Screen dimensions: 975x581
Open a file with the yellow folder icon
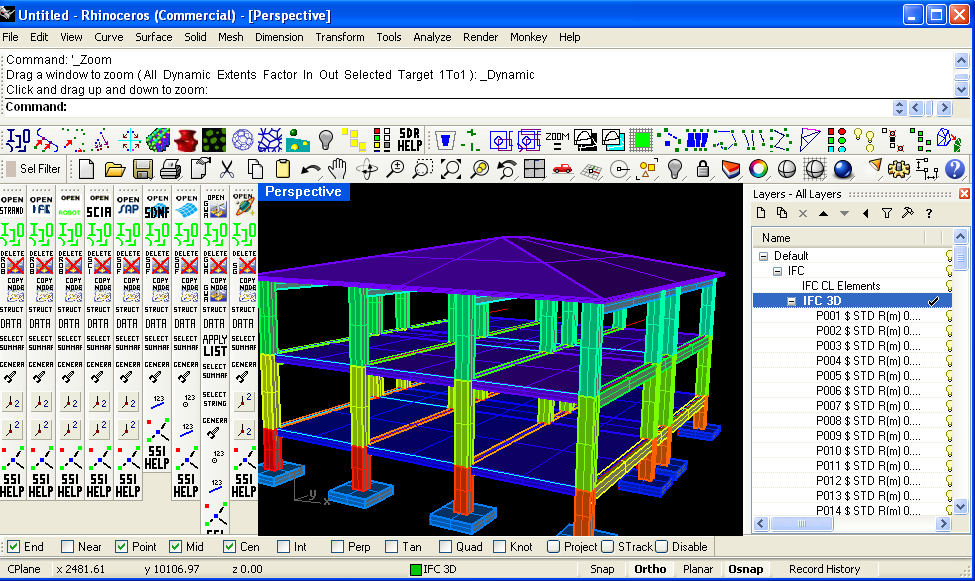pyautogui.click(x=114, y=169)
